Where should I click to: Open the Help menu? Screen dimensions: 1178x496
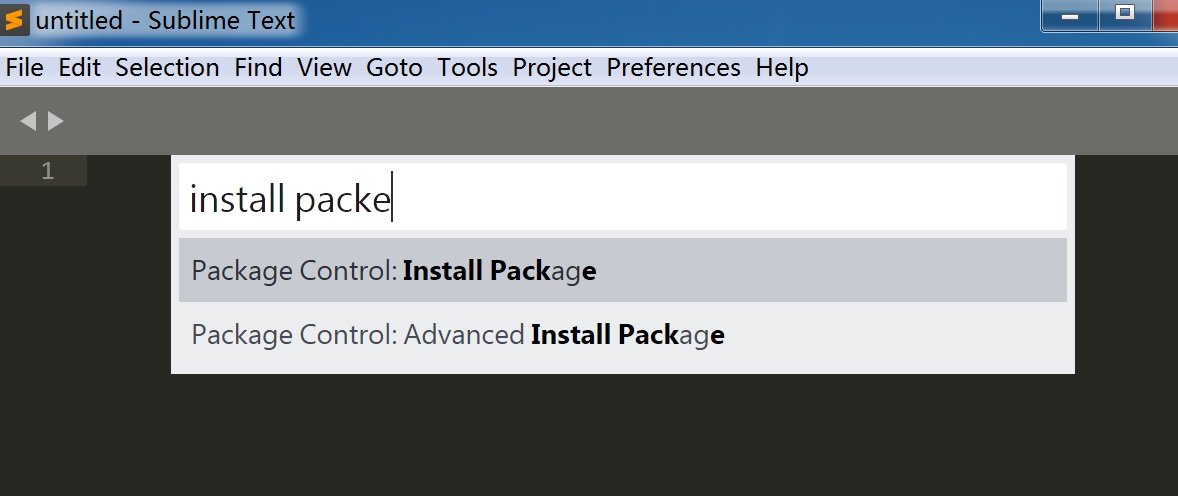click(x=782, y=68)
